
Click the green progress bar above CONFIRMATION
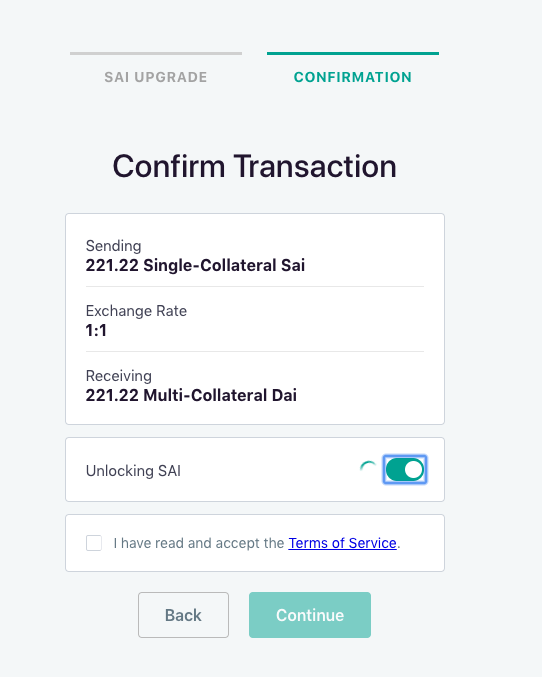point(353,54)
